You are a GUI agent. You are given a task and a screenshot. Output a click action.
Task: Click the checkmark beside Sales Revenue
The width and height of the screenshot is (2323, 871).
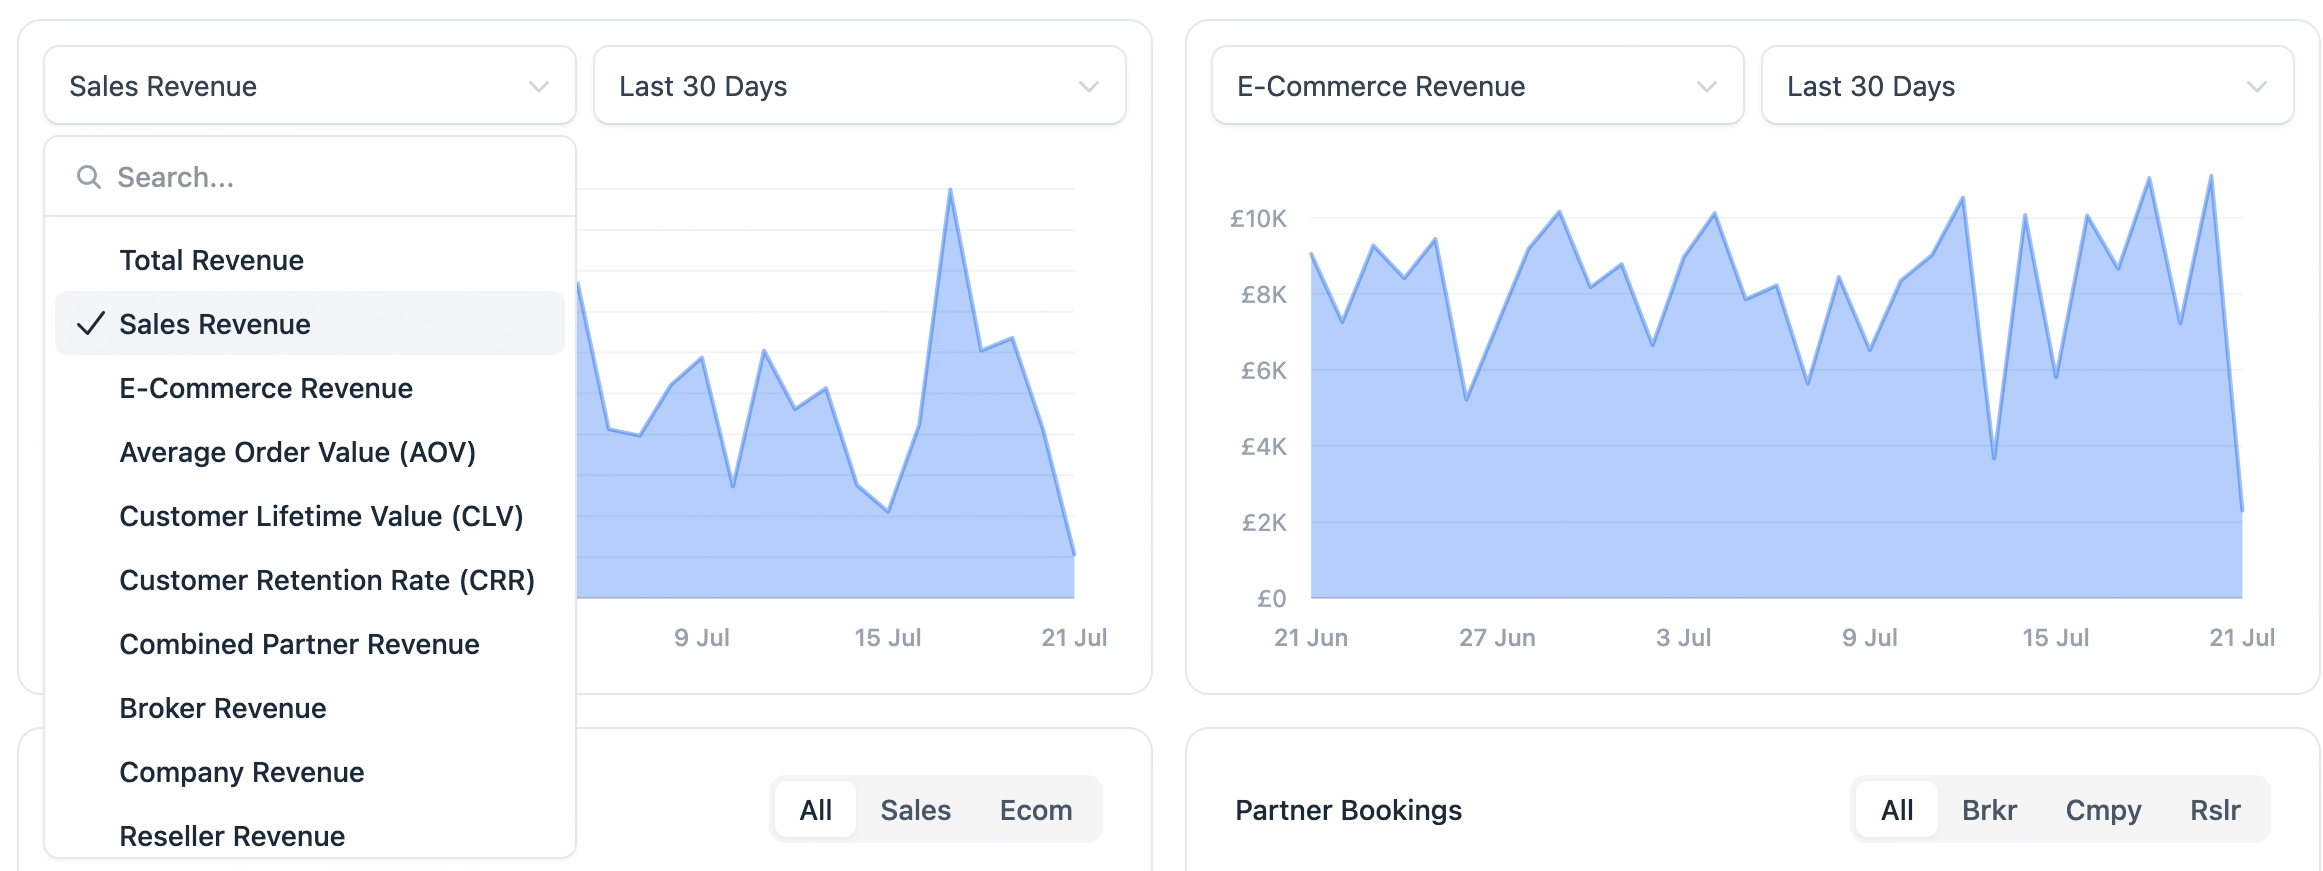point(91,324)
